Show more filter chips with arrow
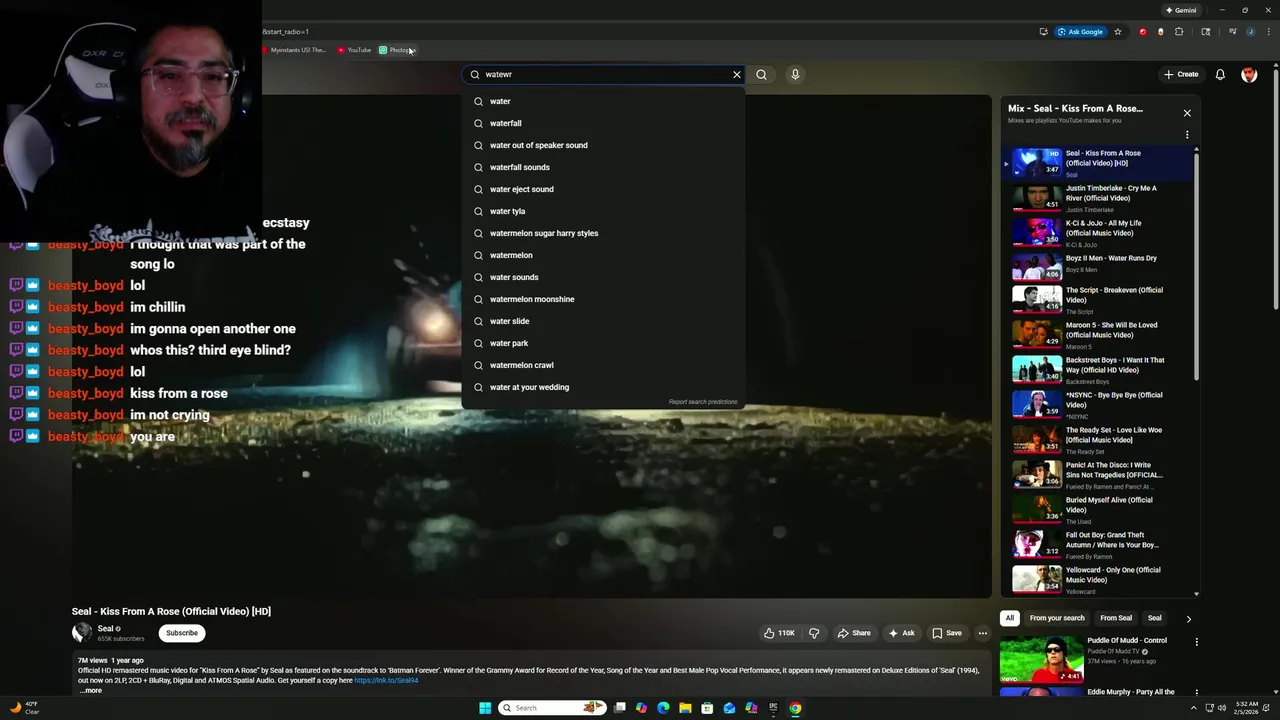Screen dimensions: 1280x720 click(1189, 619)
